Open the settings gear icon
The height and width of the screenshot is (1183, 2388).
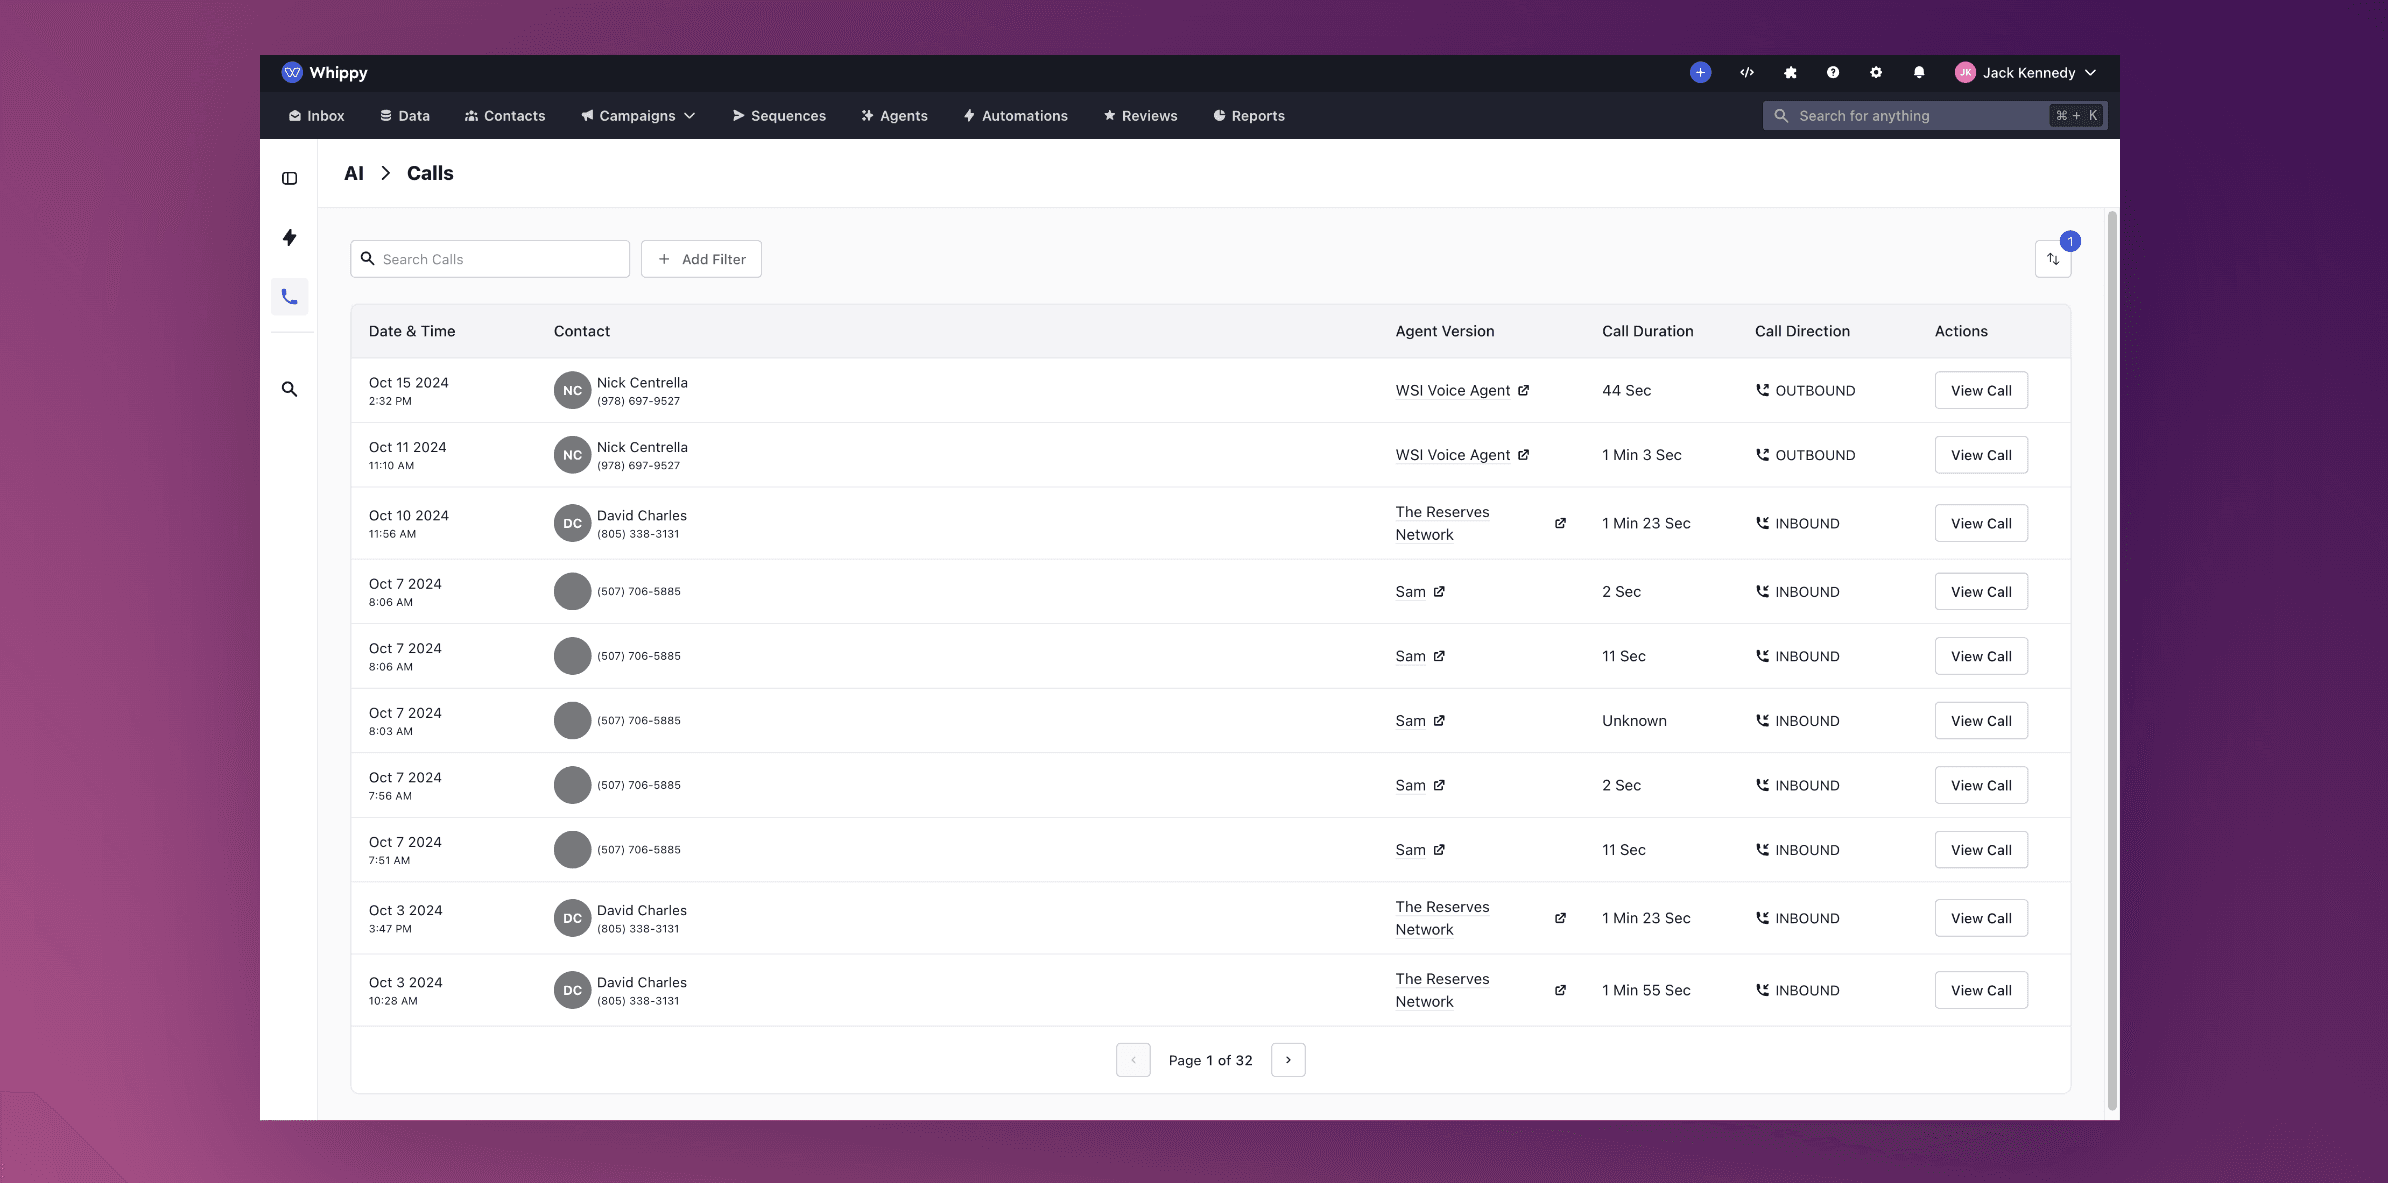click(x=1875, y=72)
